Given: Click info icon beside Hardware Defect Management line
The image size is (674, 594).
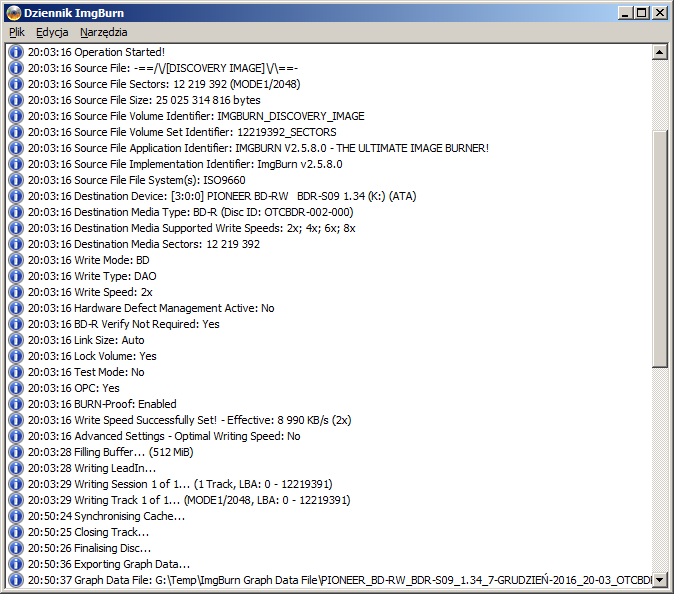Looking at the screenshot, I should click(x=15, y=308).
